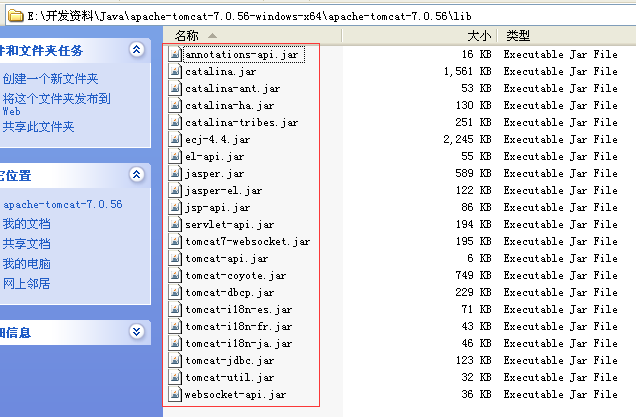Click the tomcat-i18n-fr.jar file icon
This screenshot has width=636, height=417.
coord(175,327)
